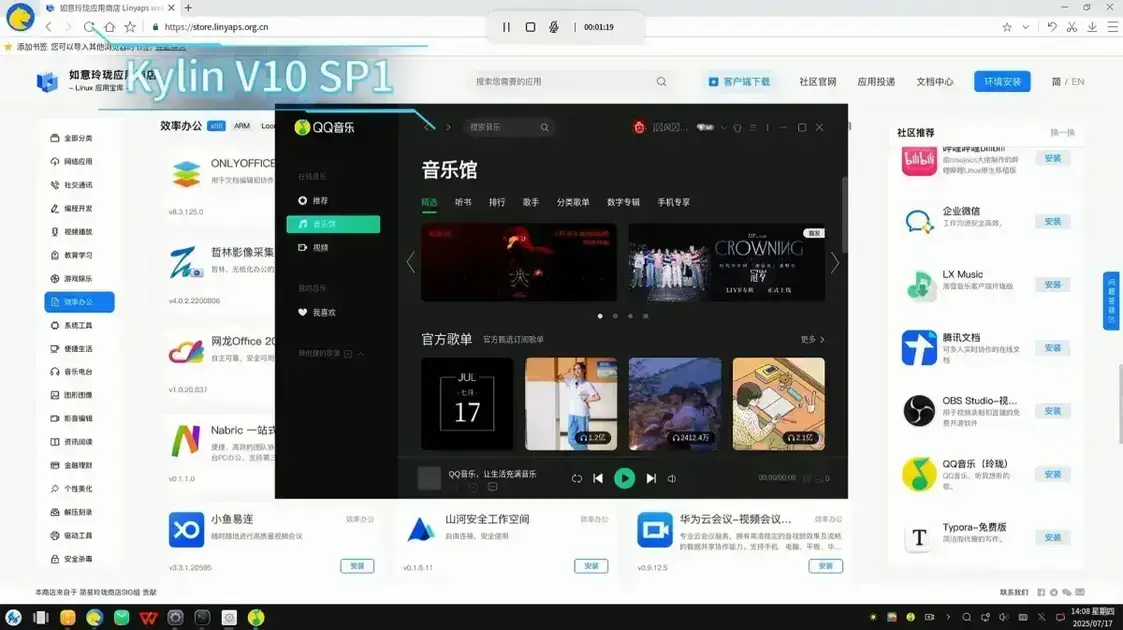This screenshot has width=1123, height=630.
Task: Skip to the next track
Action: point(651,478)
